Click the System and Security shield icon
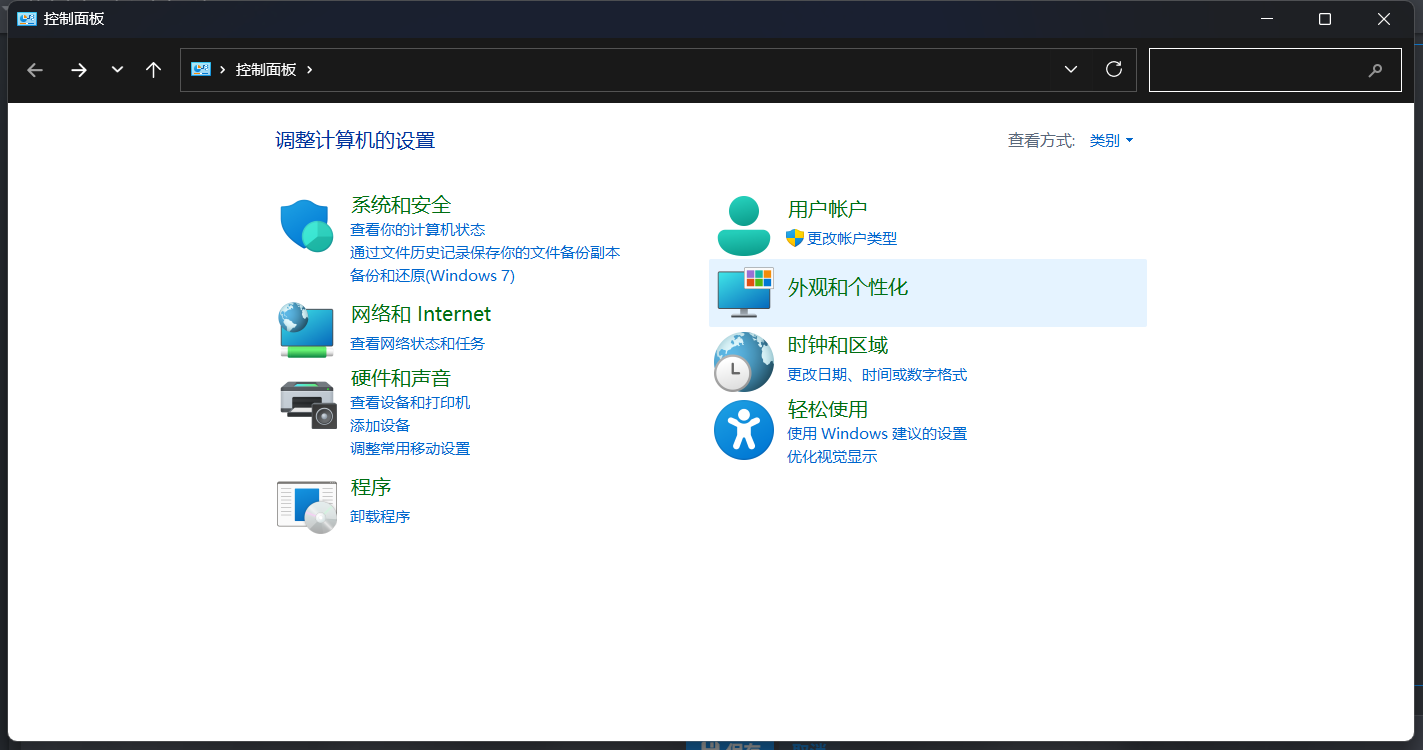 [x=306, y=225]
